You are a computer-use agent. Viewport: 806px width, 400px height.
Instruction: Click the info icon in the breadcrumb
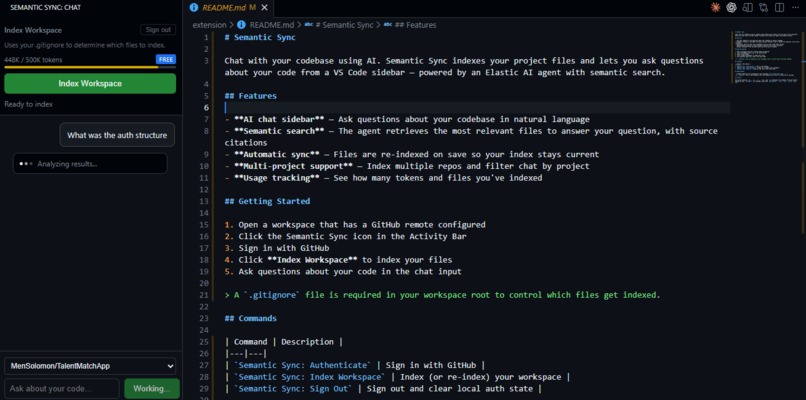point(241,25)
